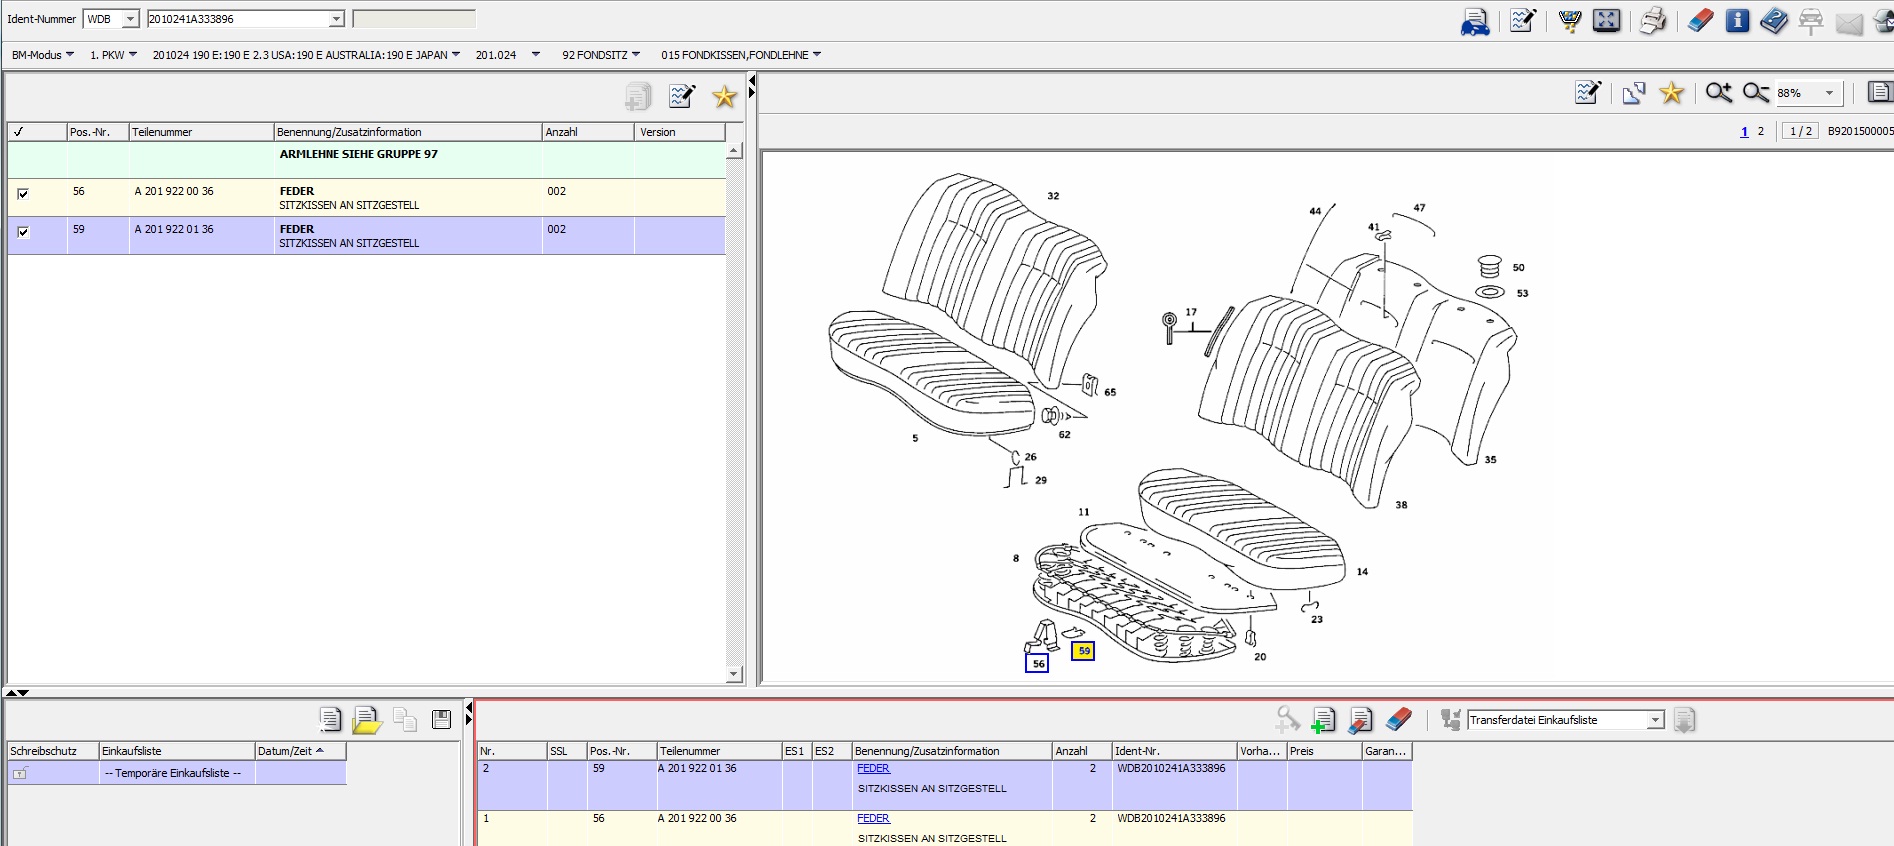Print using the printer icon
This screenshot has height=846, width=1894.
pyautogui.click(x=1653, y=20)
